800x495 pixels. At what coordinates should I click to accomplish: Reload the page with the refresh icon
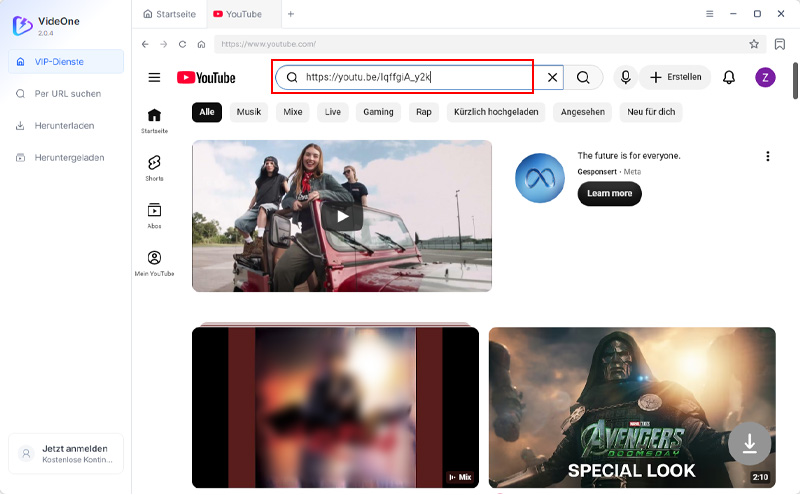(182, 44)
